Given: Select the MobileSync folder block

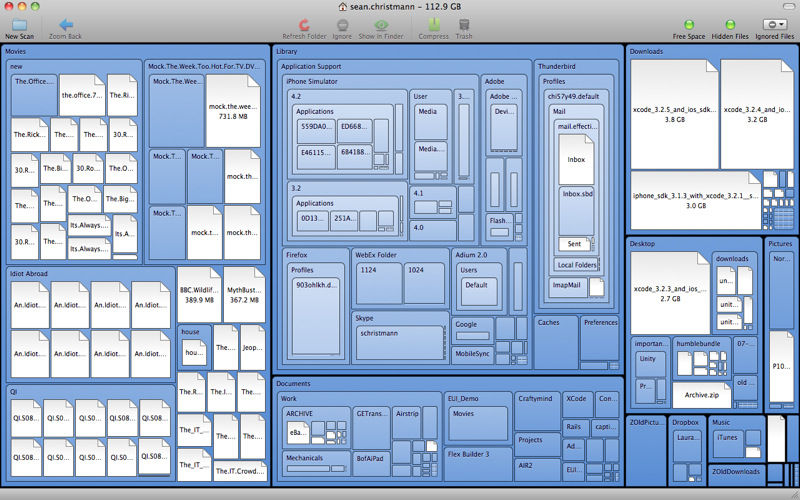Looking at the screenshot, I should coord(472,355).
